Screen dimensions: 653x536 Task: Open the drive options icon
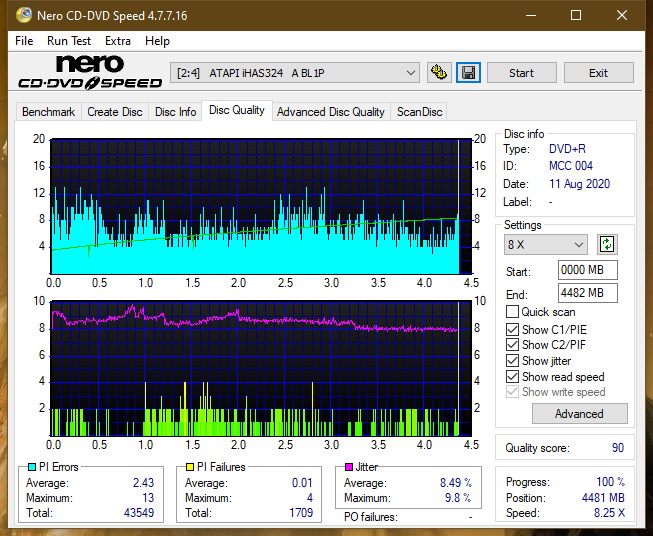click(x=439, y=73)
